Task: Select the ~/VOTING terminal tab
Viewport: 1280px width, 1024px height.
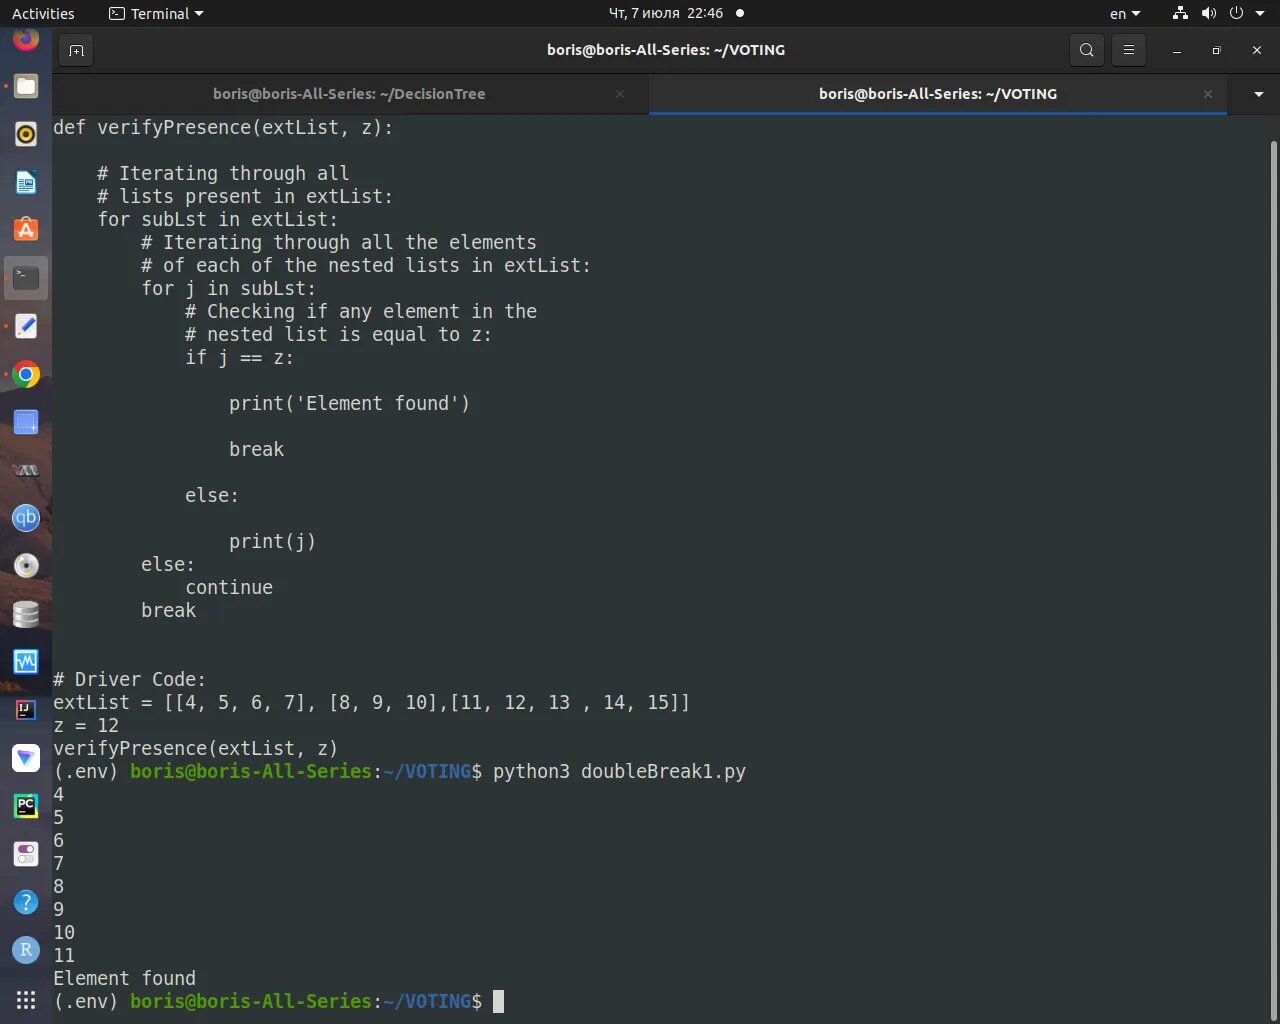Action: 938,94
